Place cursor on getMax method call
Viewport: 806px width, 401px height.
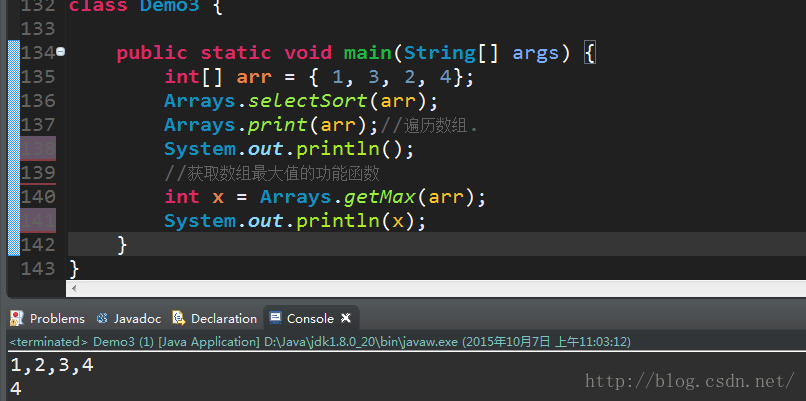[x=380, y=197]
